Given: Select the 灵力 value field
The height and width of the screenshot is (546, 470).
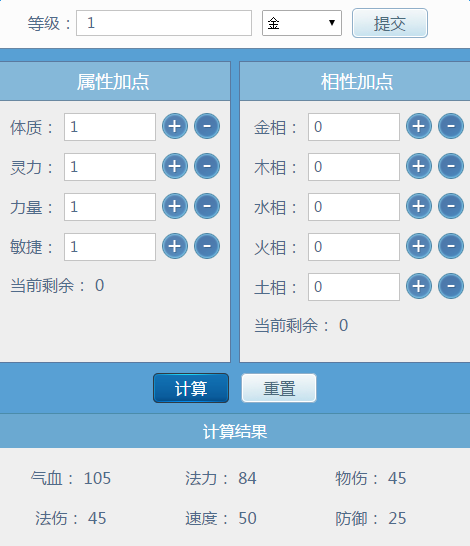Looking at the screenshot, I should pyautogui.click(x=110, y=167).
